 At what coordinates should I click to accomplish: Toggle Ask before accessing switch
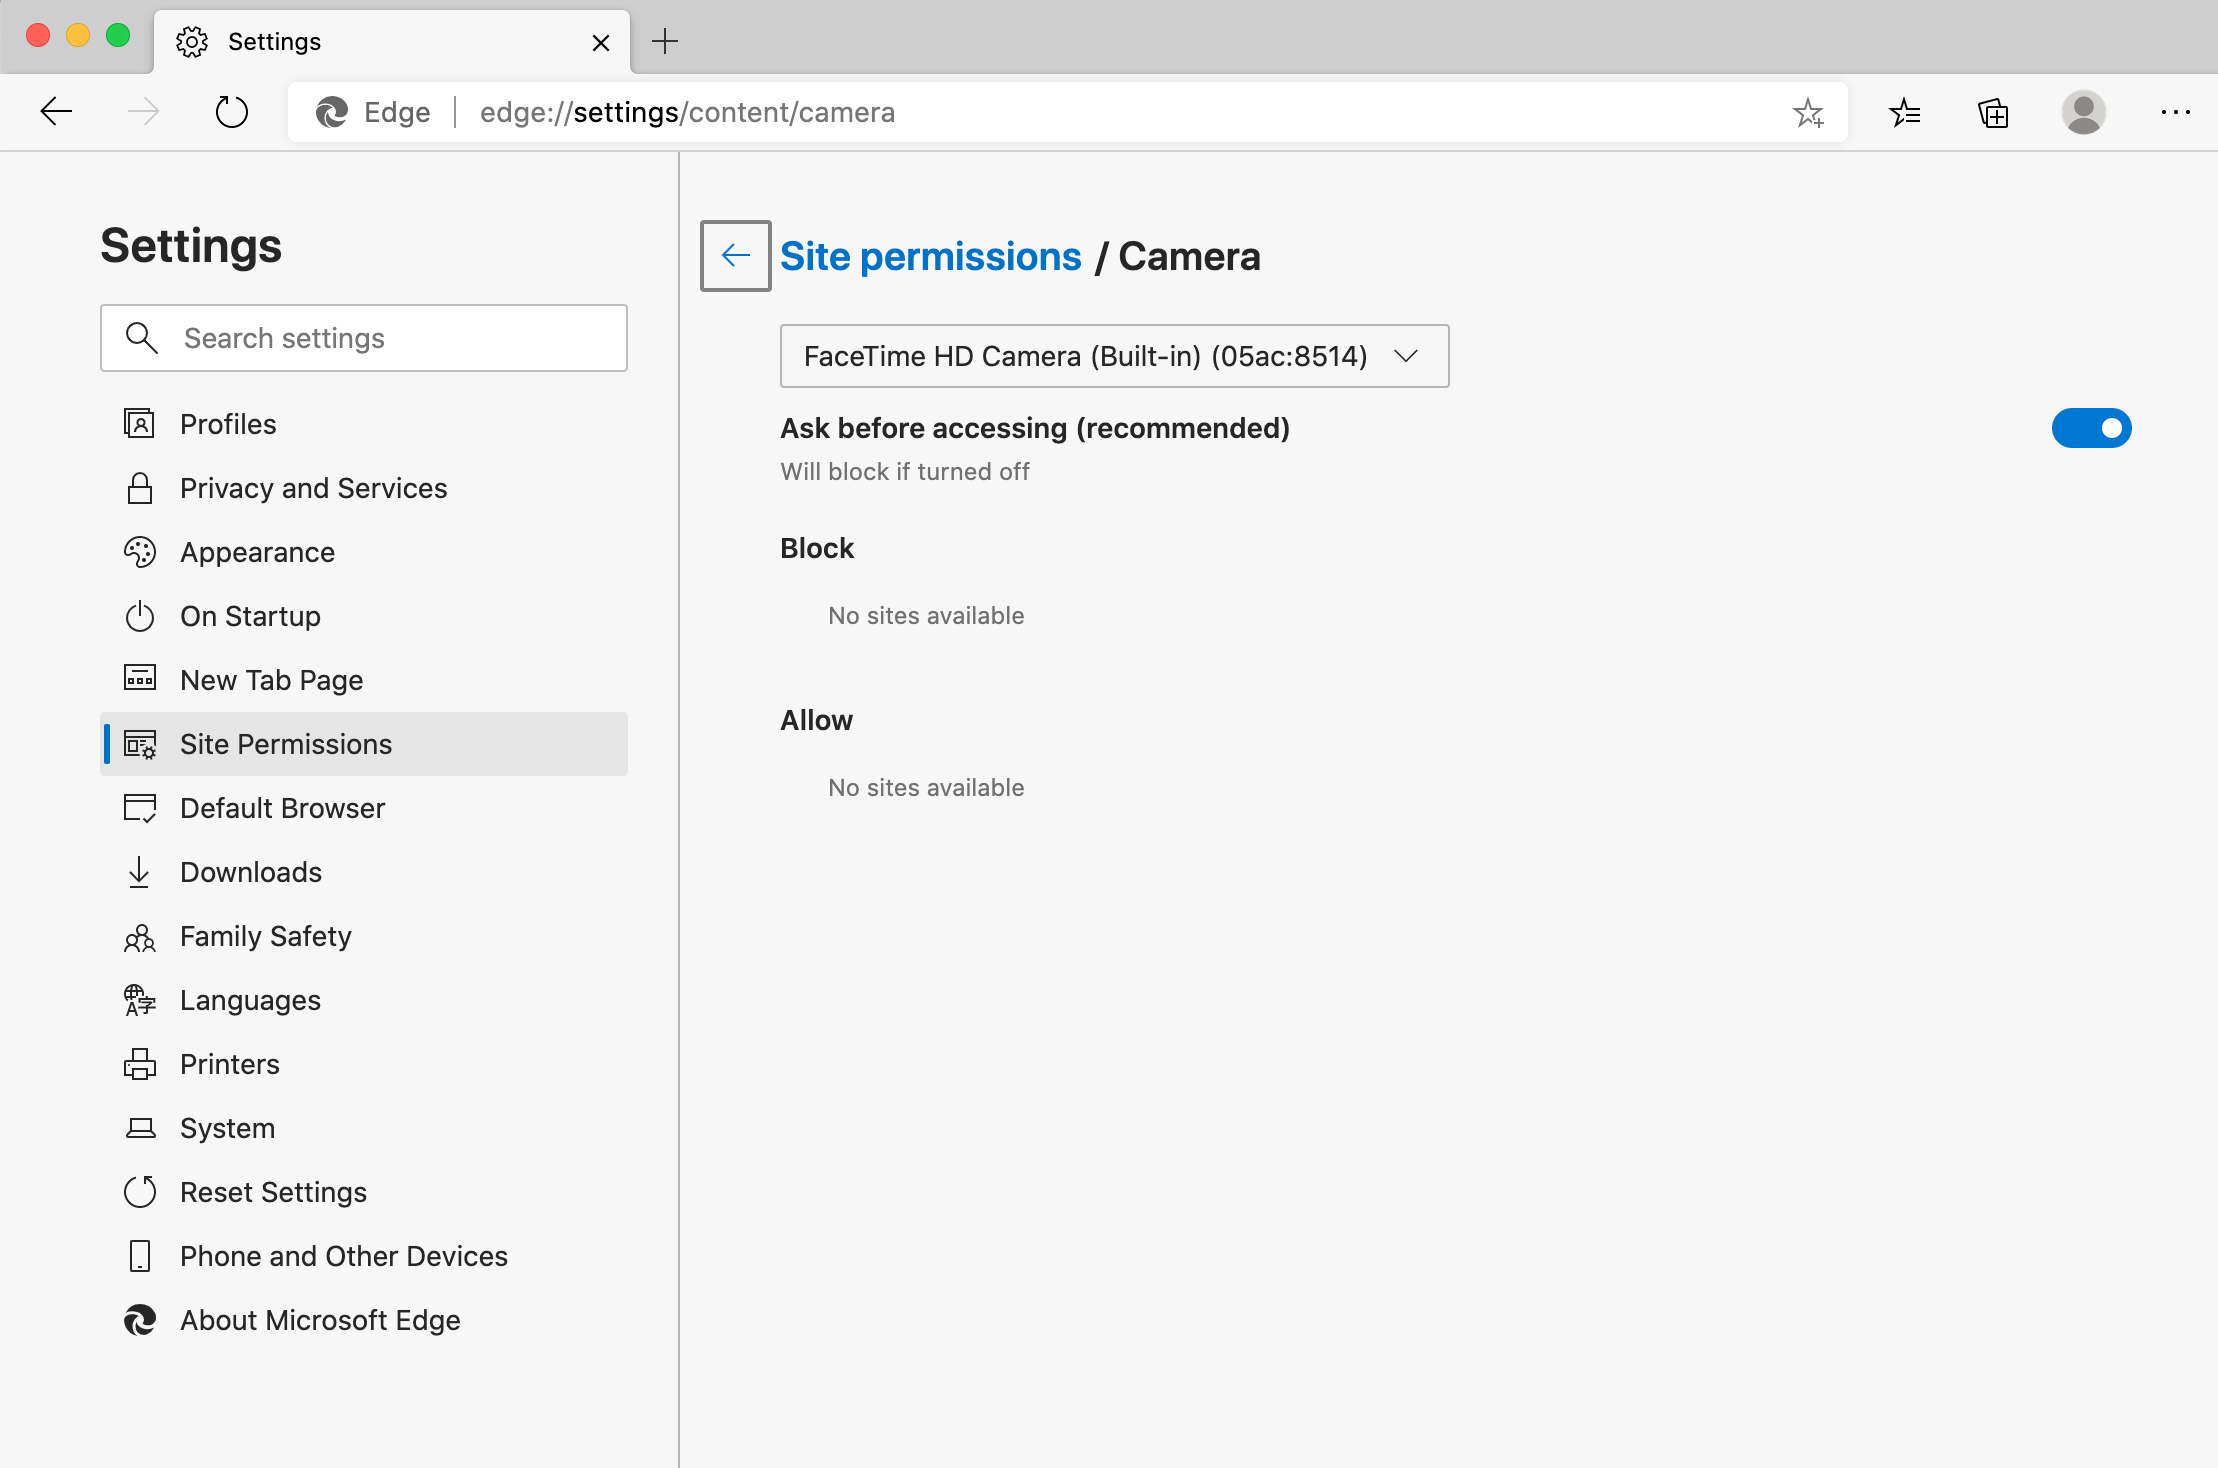pos(2091,428)
